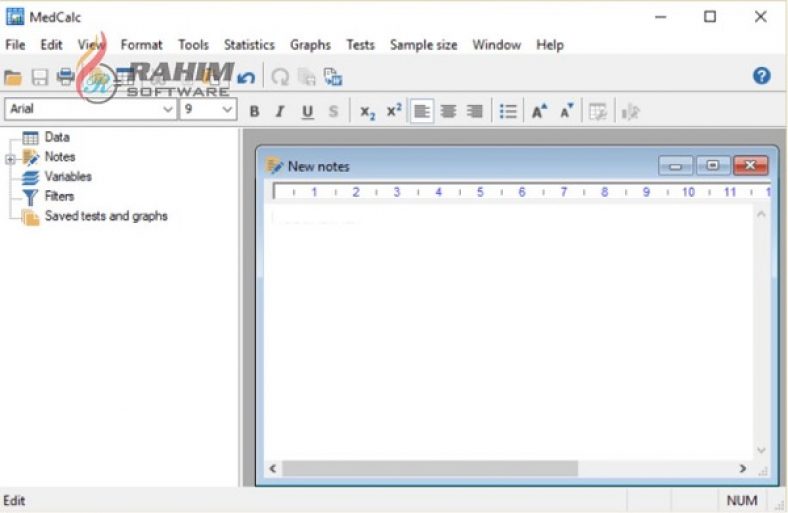This screenshot has height=513, width=788.
Task: Open the Format menu
Action: [142, 45]
